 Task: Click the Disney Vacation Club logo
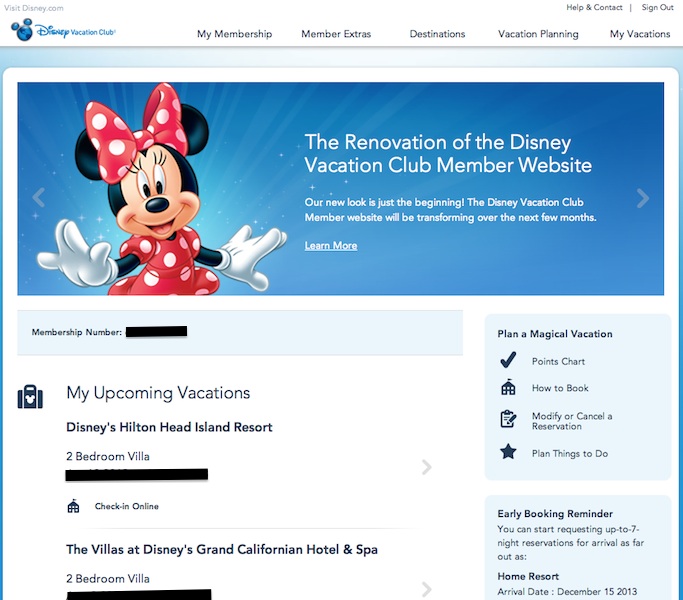(63, 30)
